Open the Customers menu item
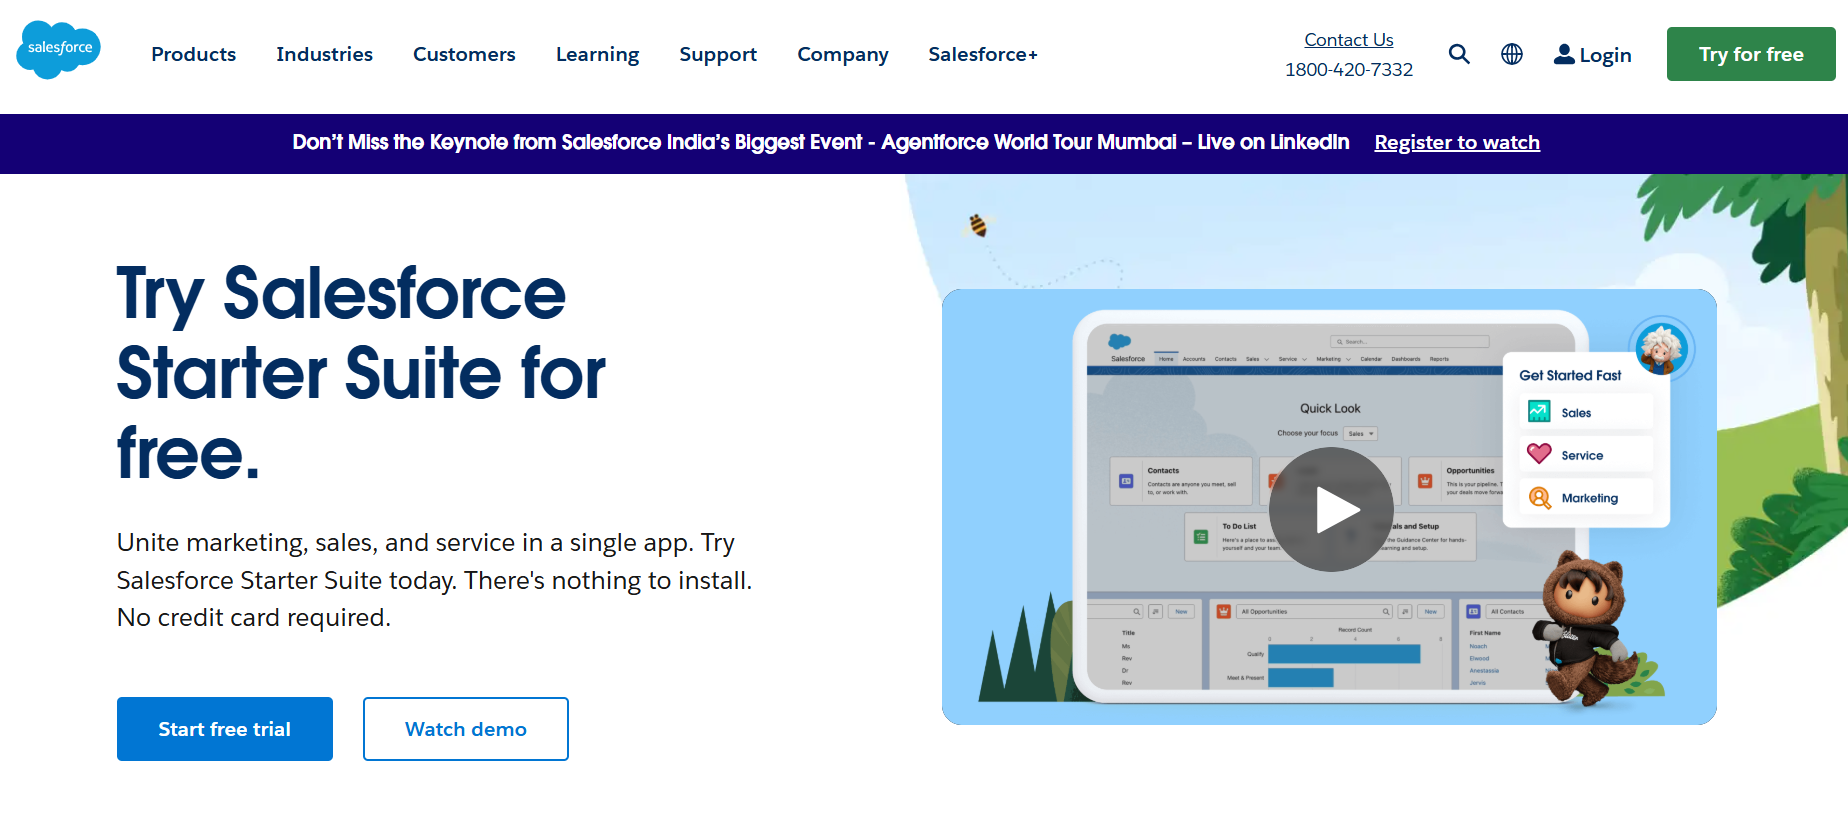 coord(464,54)
